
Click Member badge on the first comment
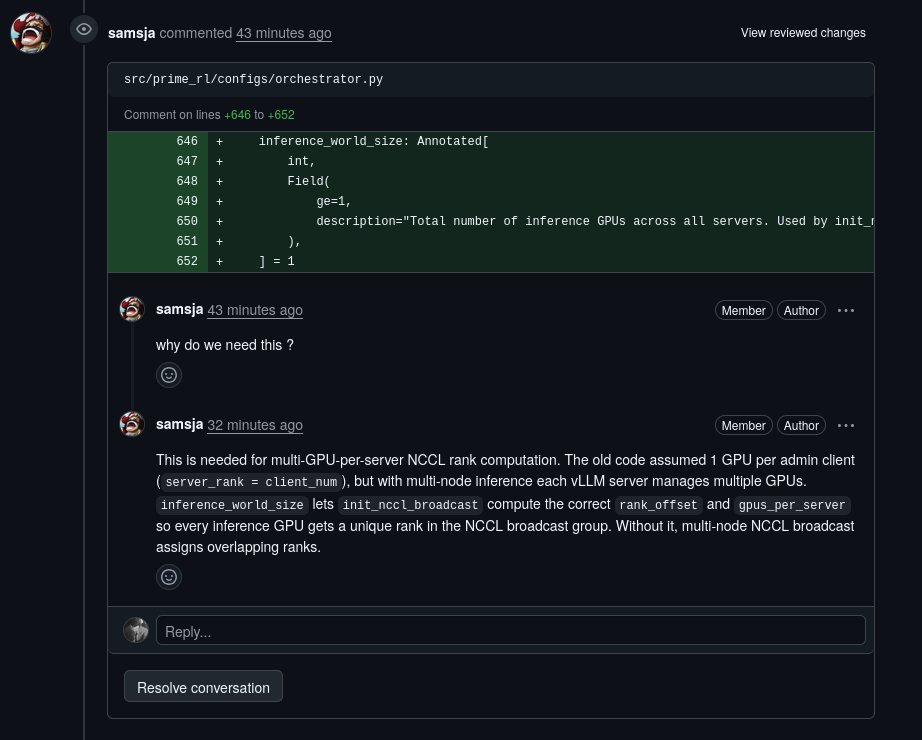click(x=743, y=311)
